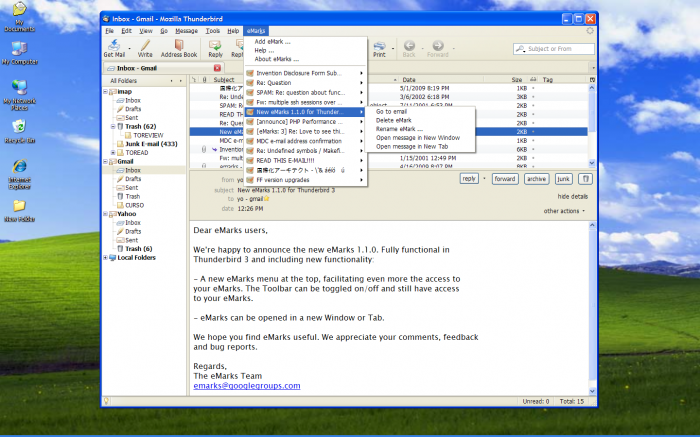Close the Inbox - Gmail tab
This screenshot has width=700, height=437.
click(217, 68)
